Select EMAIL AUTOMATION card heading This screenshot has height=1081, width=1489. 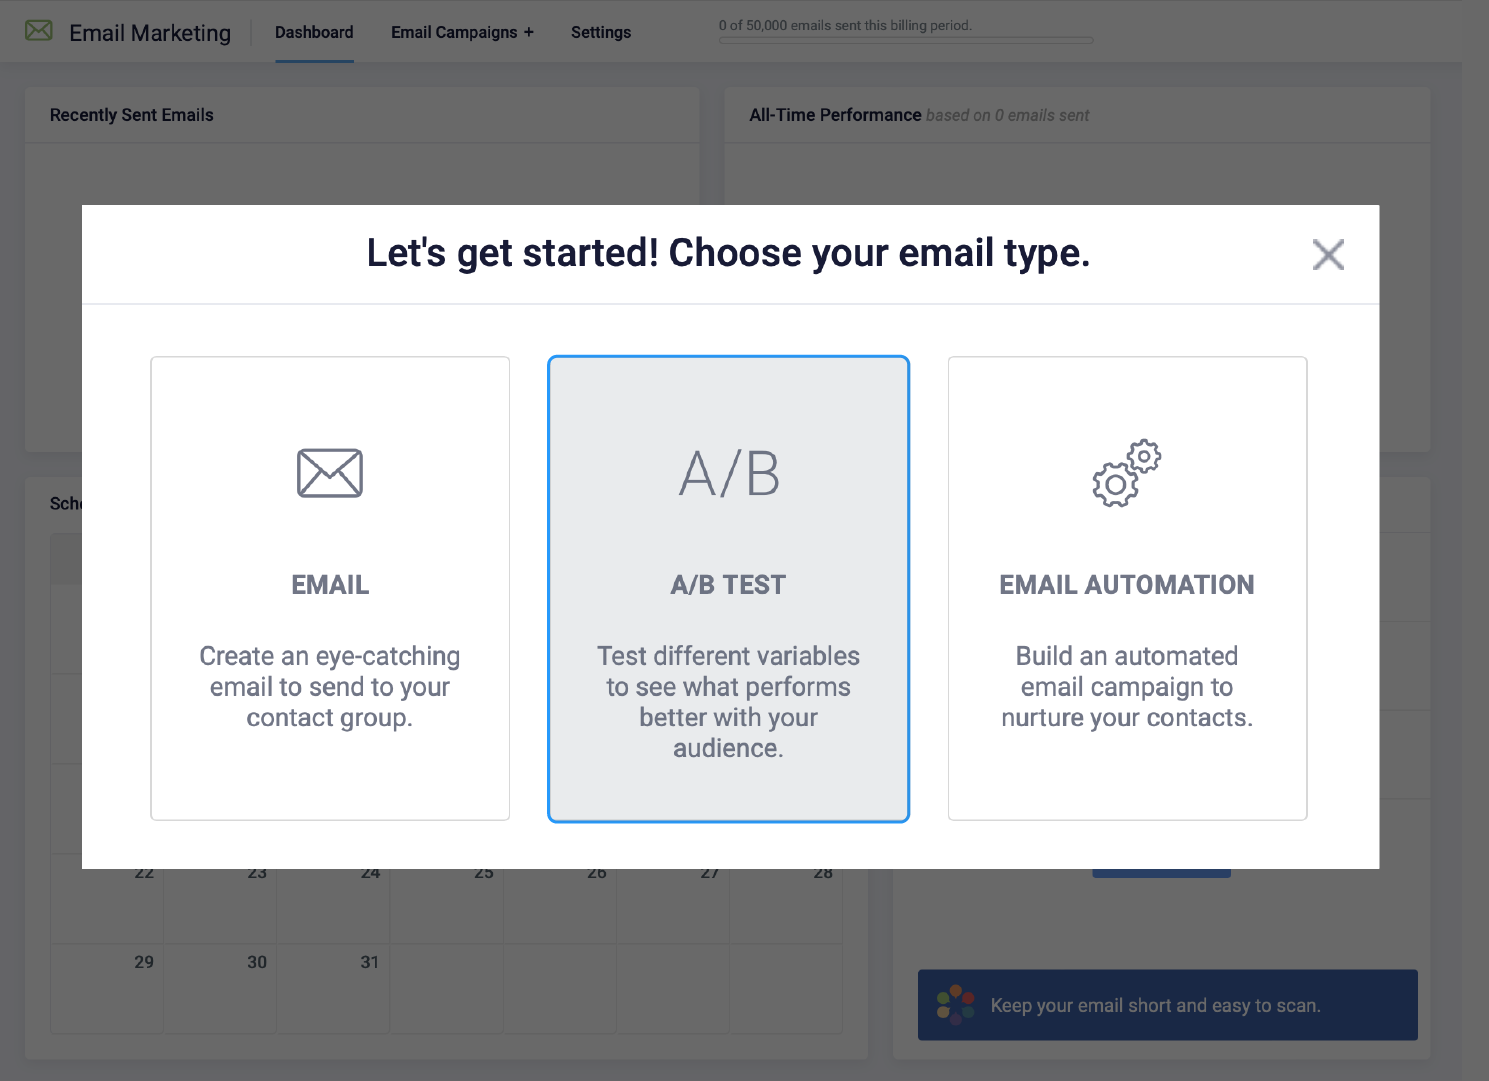1127,585
